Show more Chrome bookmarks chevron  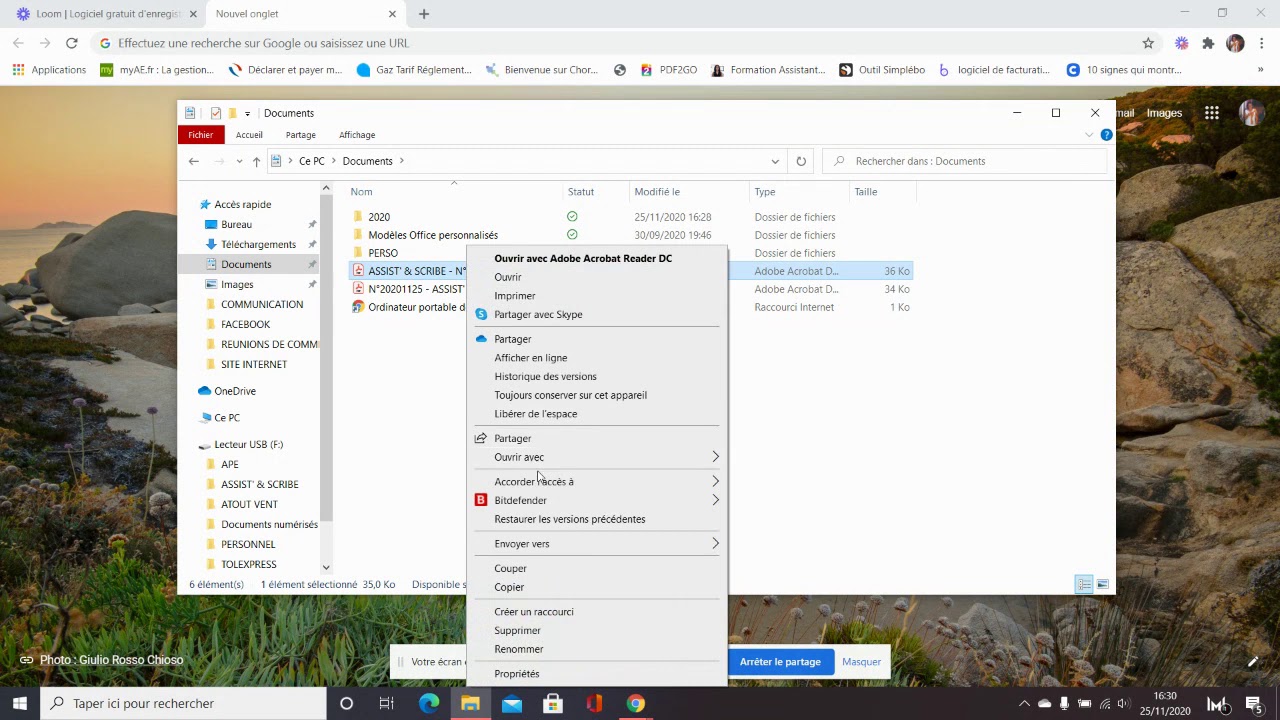1260,70
